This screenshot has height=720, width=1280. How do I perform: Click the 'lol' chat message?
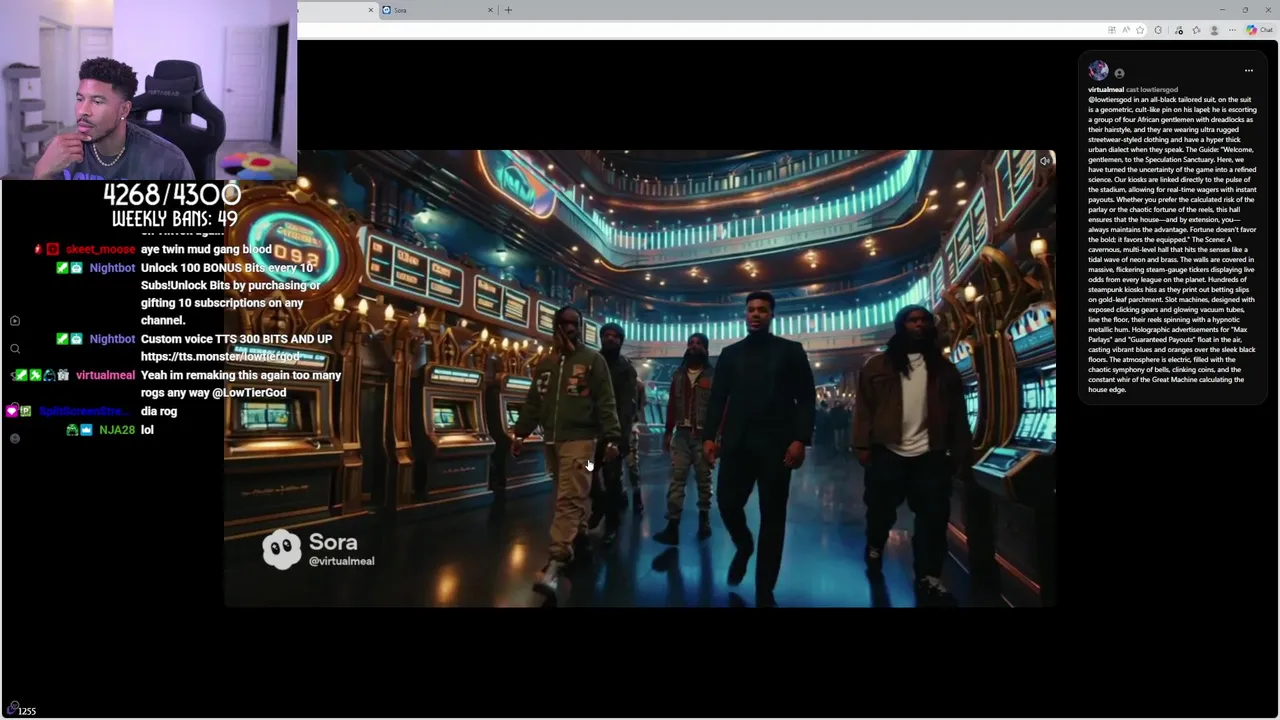pos(147,430)
